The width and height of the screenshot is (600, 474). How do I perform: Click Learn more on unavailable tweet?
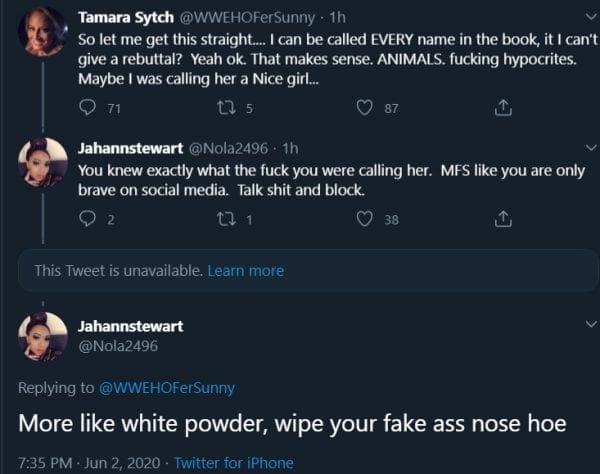pos(245,270)
